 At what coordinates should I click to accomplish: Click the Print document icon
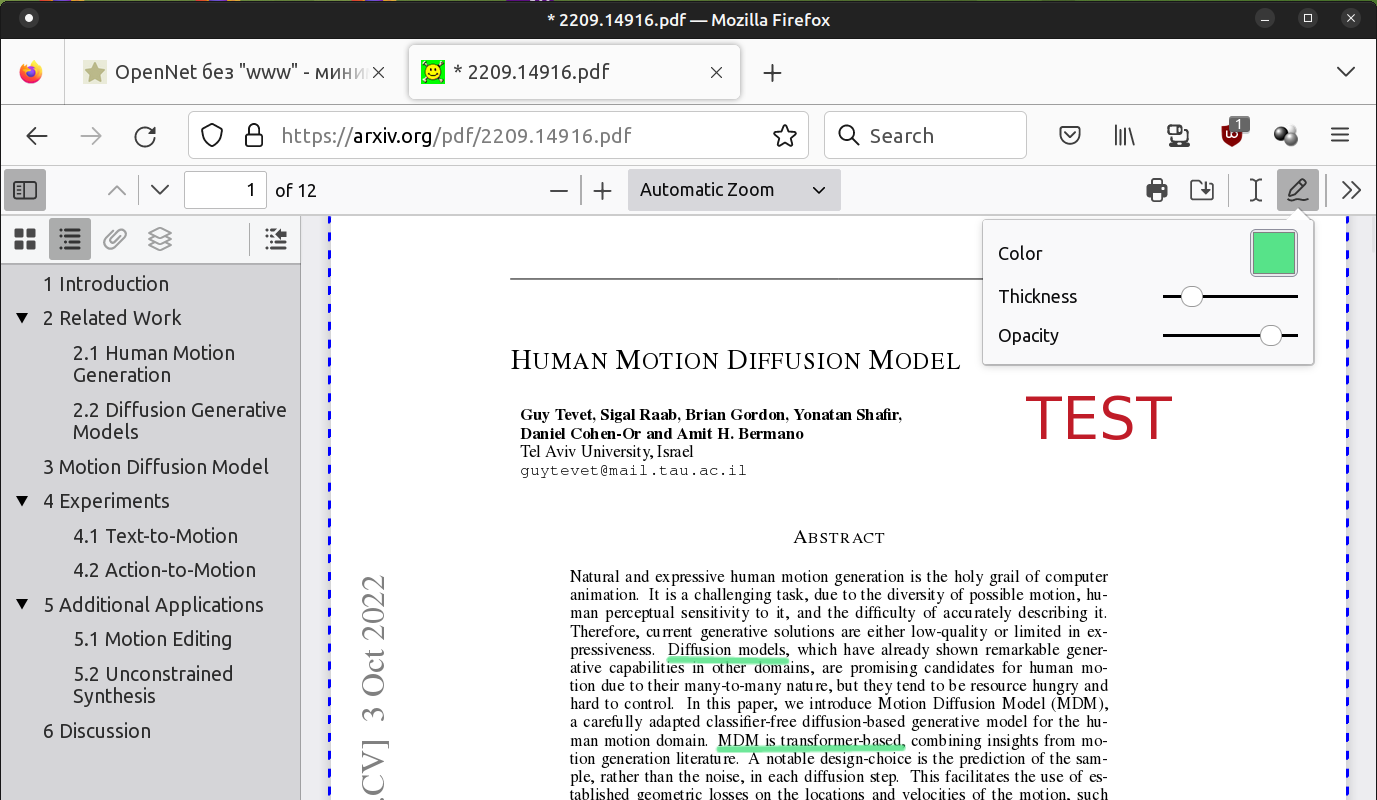[1157, 190]
